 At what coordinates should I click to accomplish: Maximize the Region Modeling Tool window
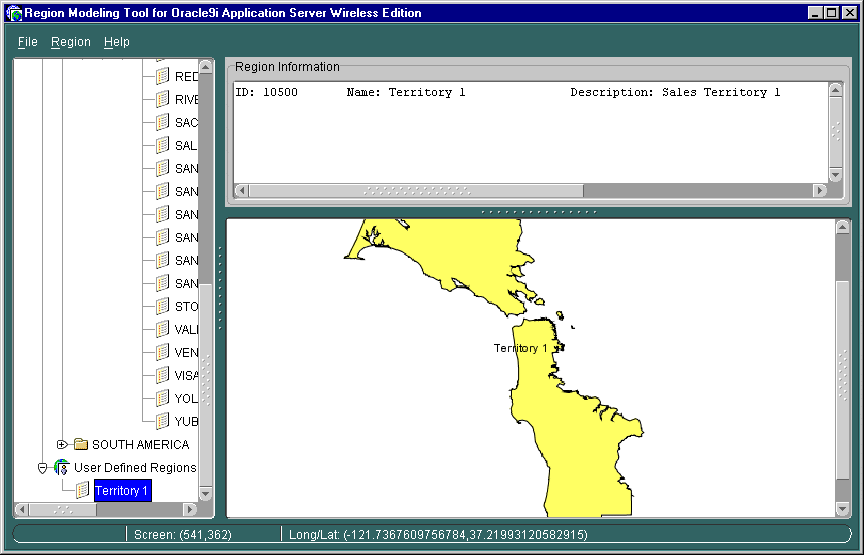pyautogui.click(x=832, y=13)
